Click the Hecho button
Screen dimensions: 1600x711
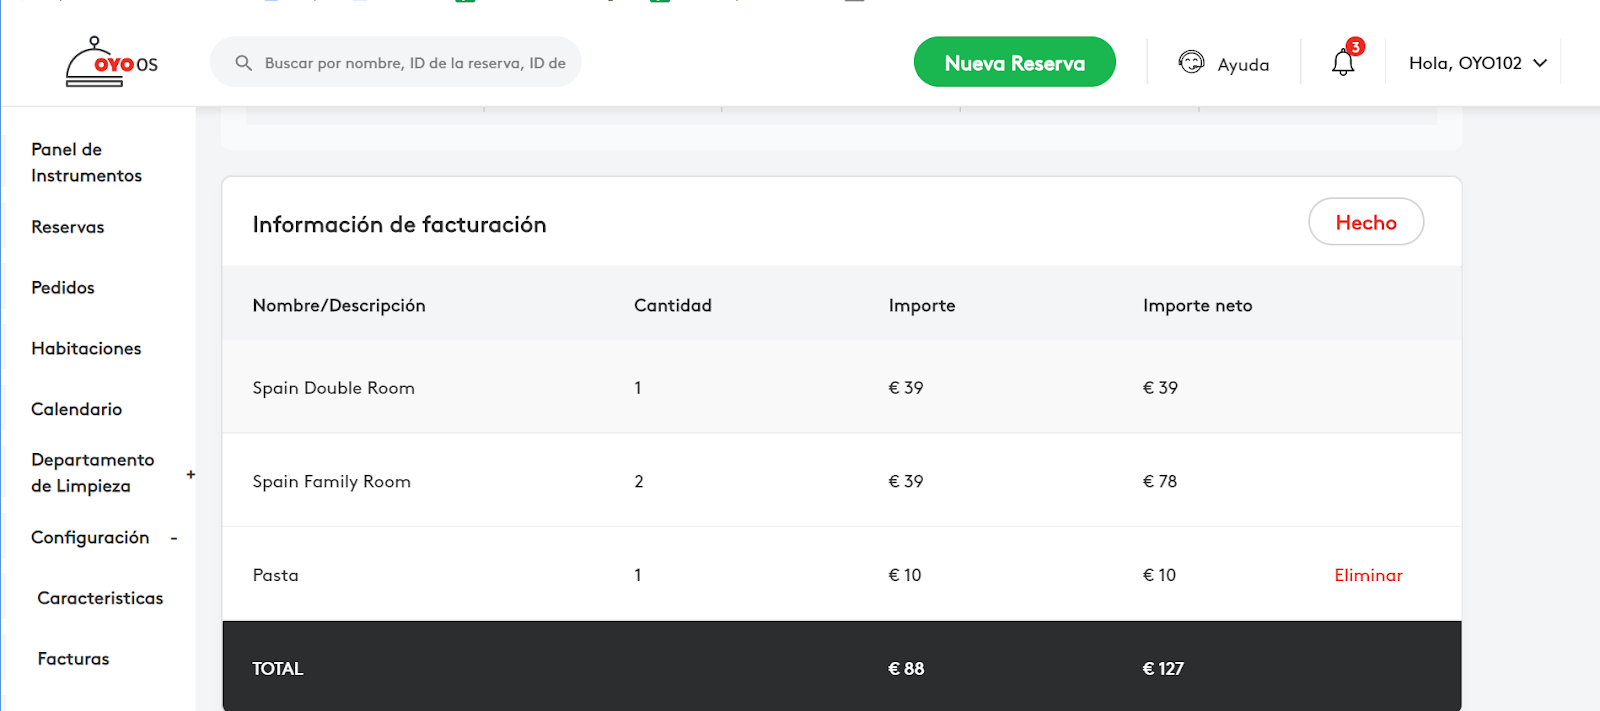coord(1366,222)
